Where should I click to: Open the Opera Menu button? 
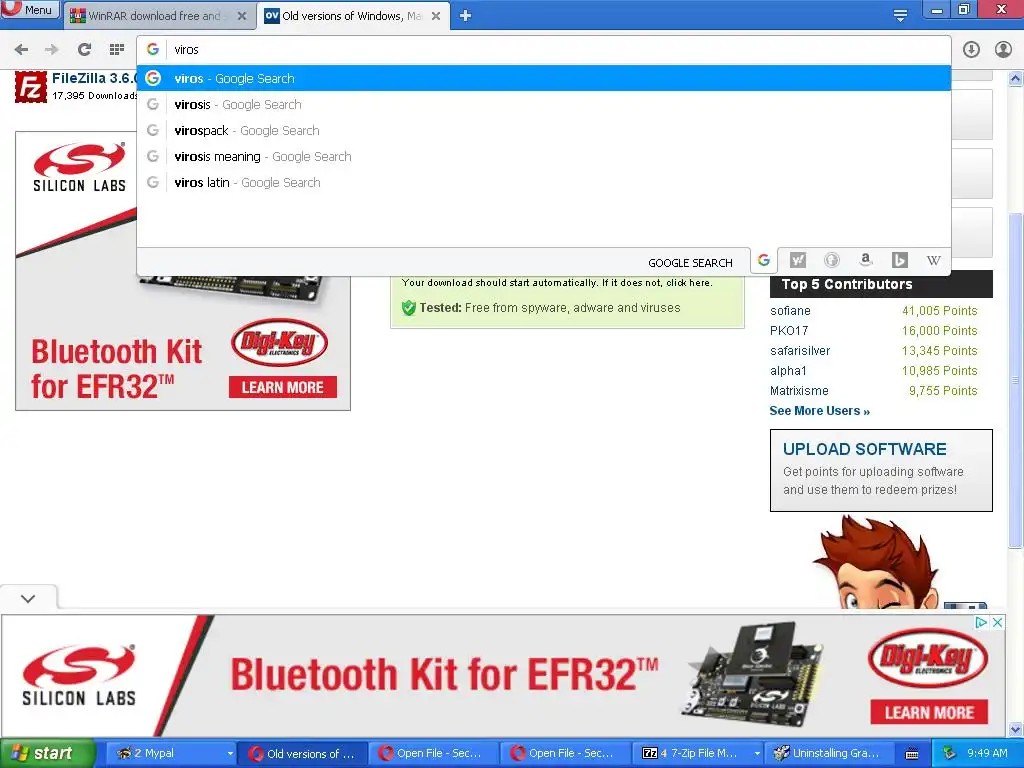(30, 9)
